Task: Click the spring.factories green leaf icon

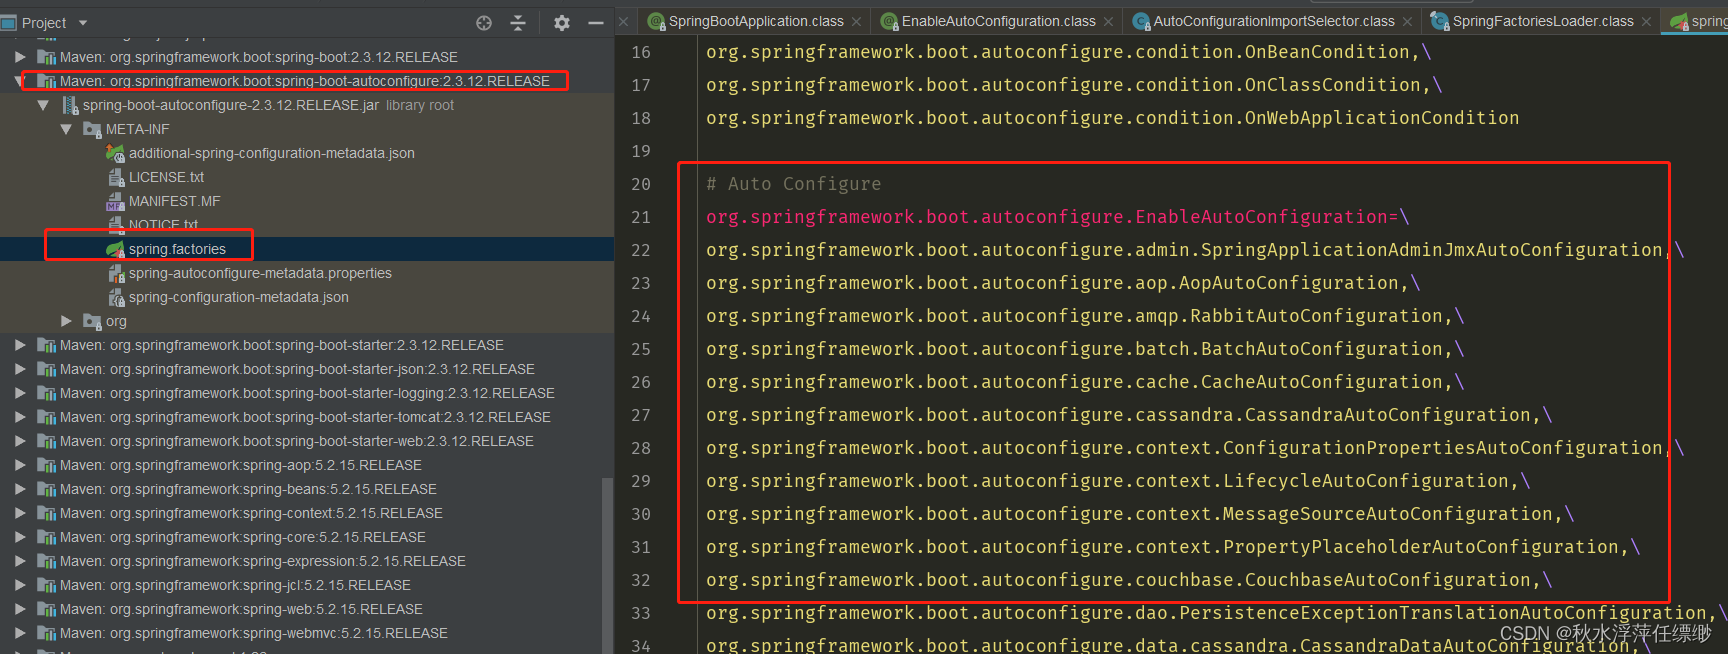Action: click(116, 249)
